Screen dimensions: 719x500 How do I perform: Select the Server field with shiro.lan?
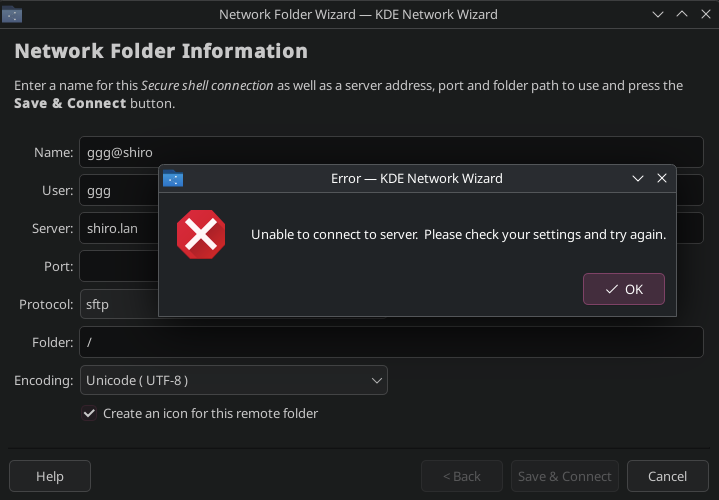(118, 228)
